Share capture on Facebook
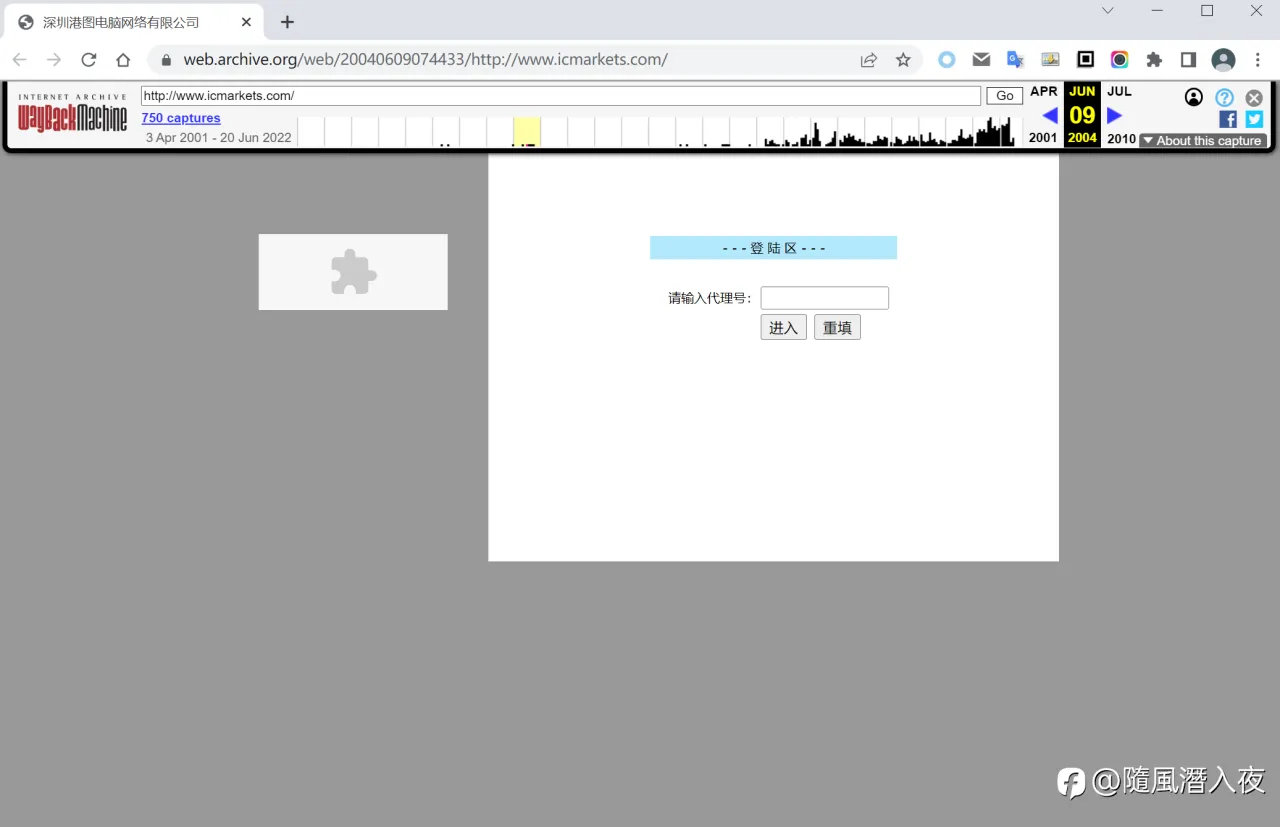 tap(1228, 119)
